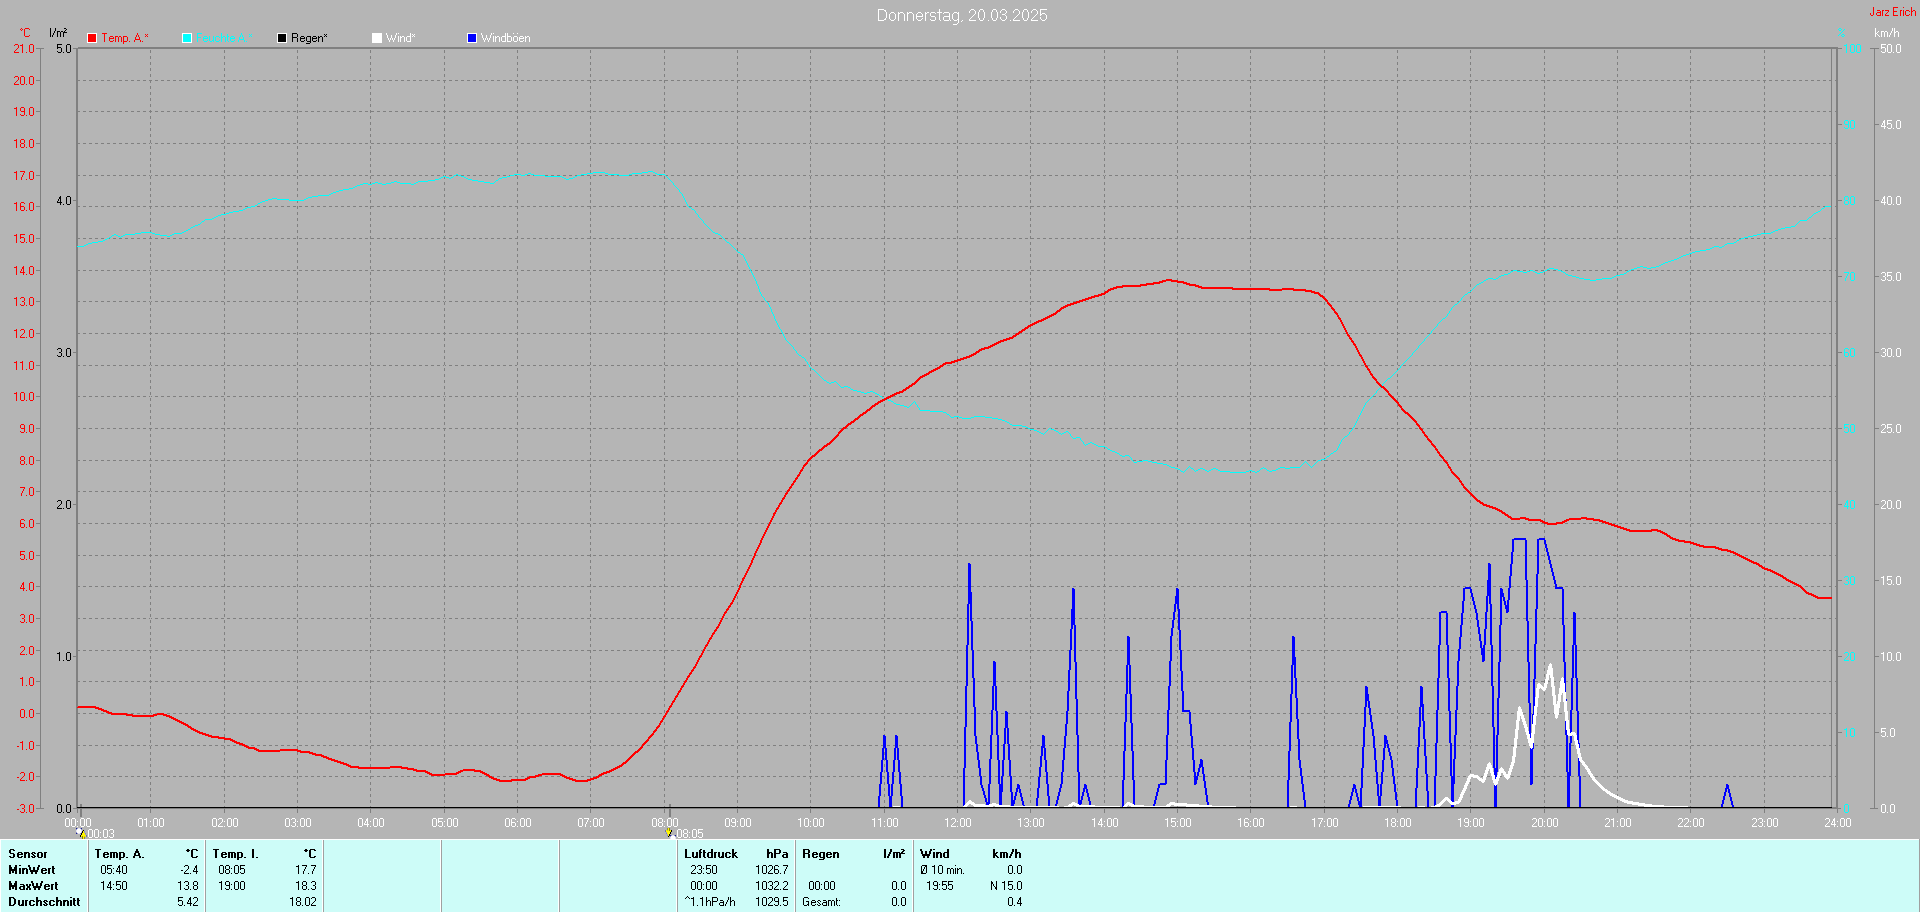Click the 'Sensor' header in the data table
This screenshot has height=912, width=1920.
(x=27, y=854)
